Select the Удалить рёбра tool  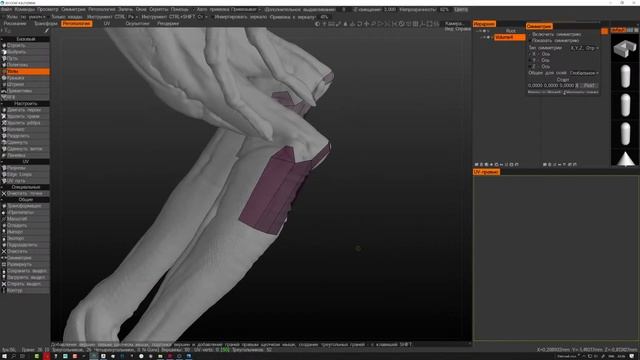25,123
